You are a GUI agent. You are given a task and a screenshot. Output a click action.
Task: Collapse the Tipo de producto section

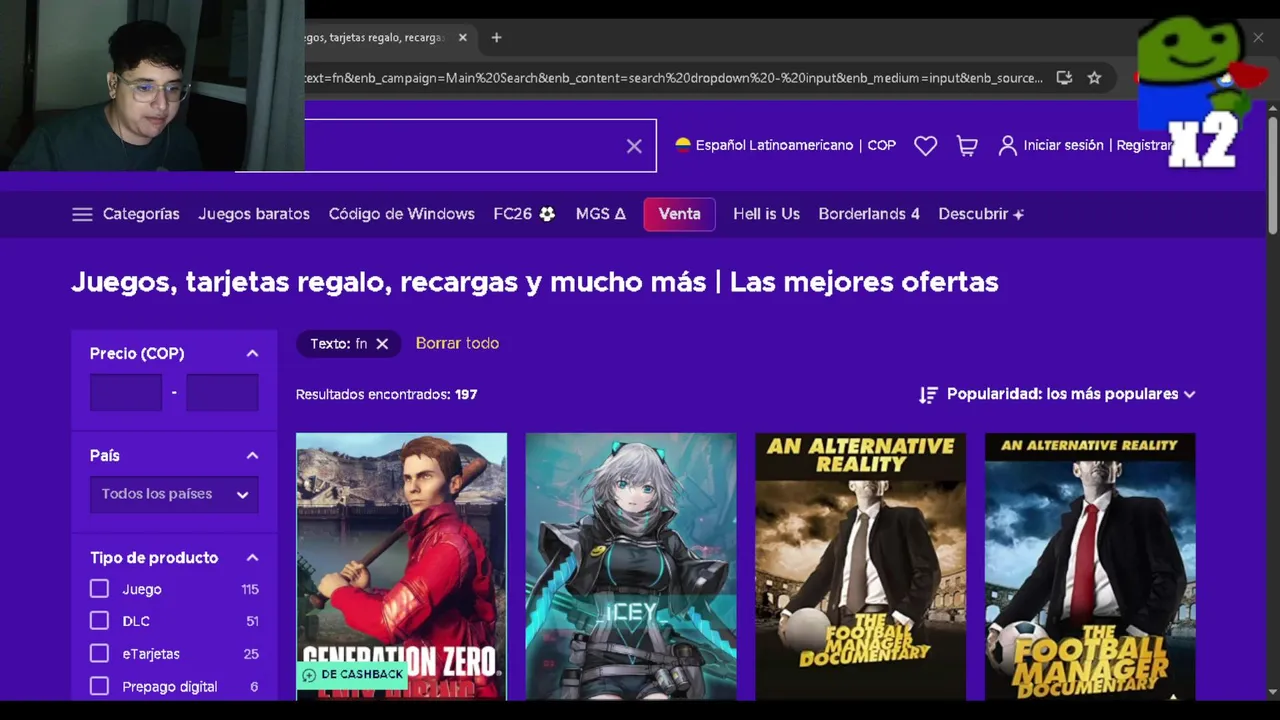point(252,557)
